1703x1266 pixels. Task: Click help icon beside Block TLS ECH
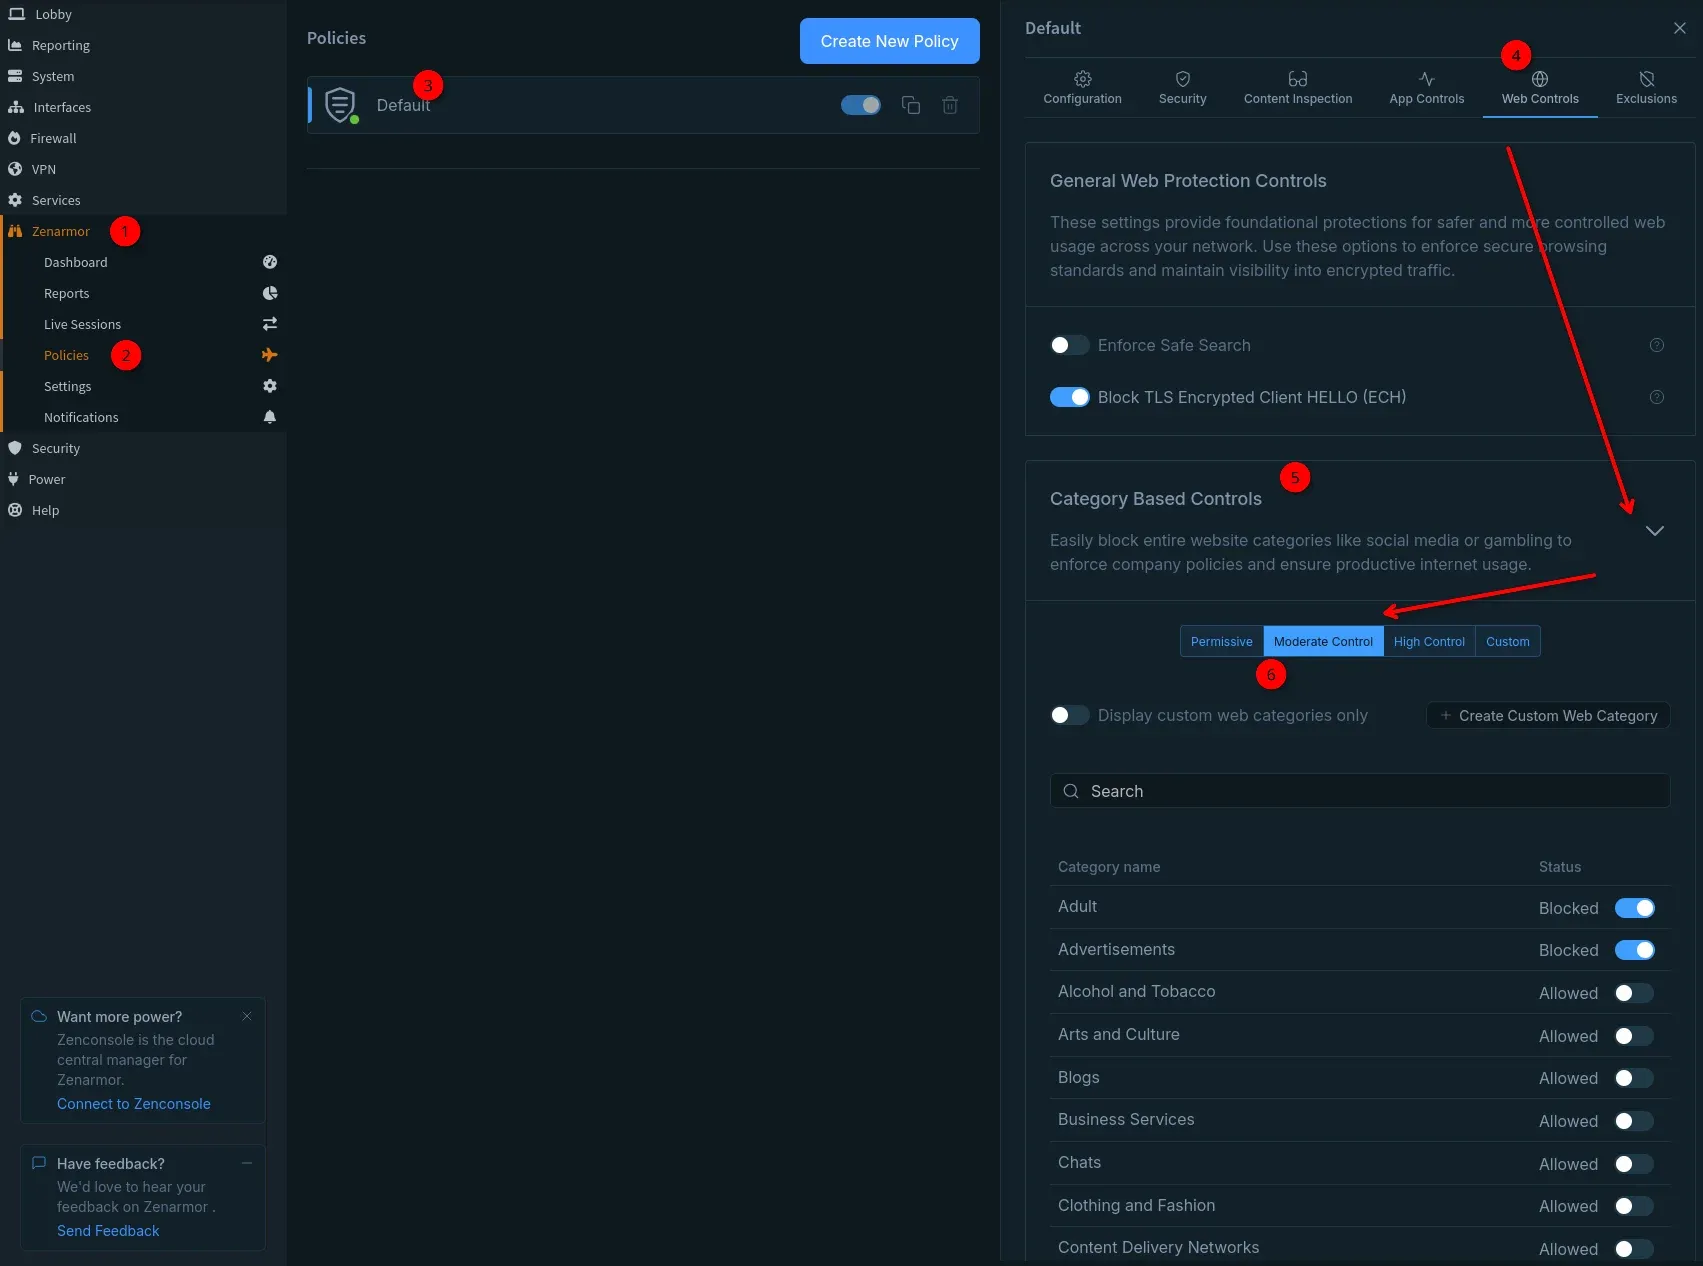[x=1656, y=397]
